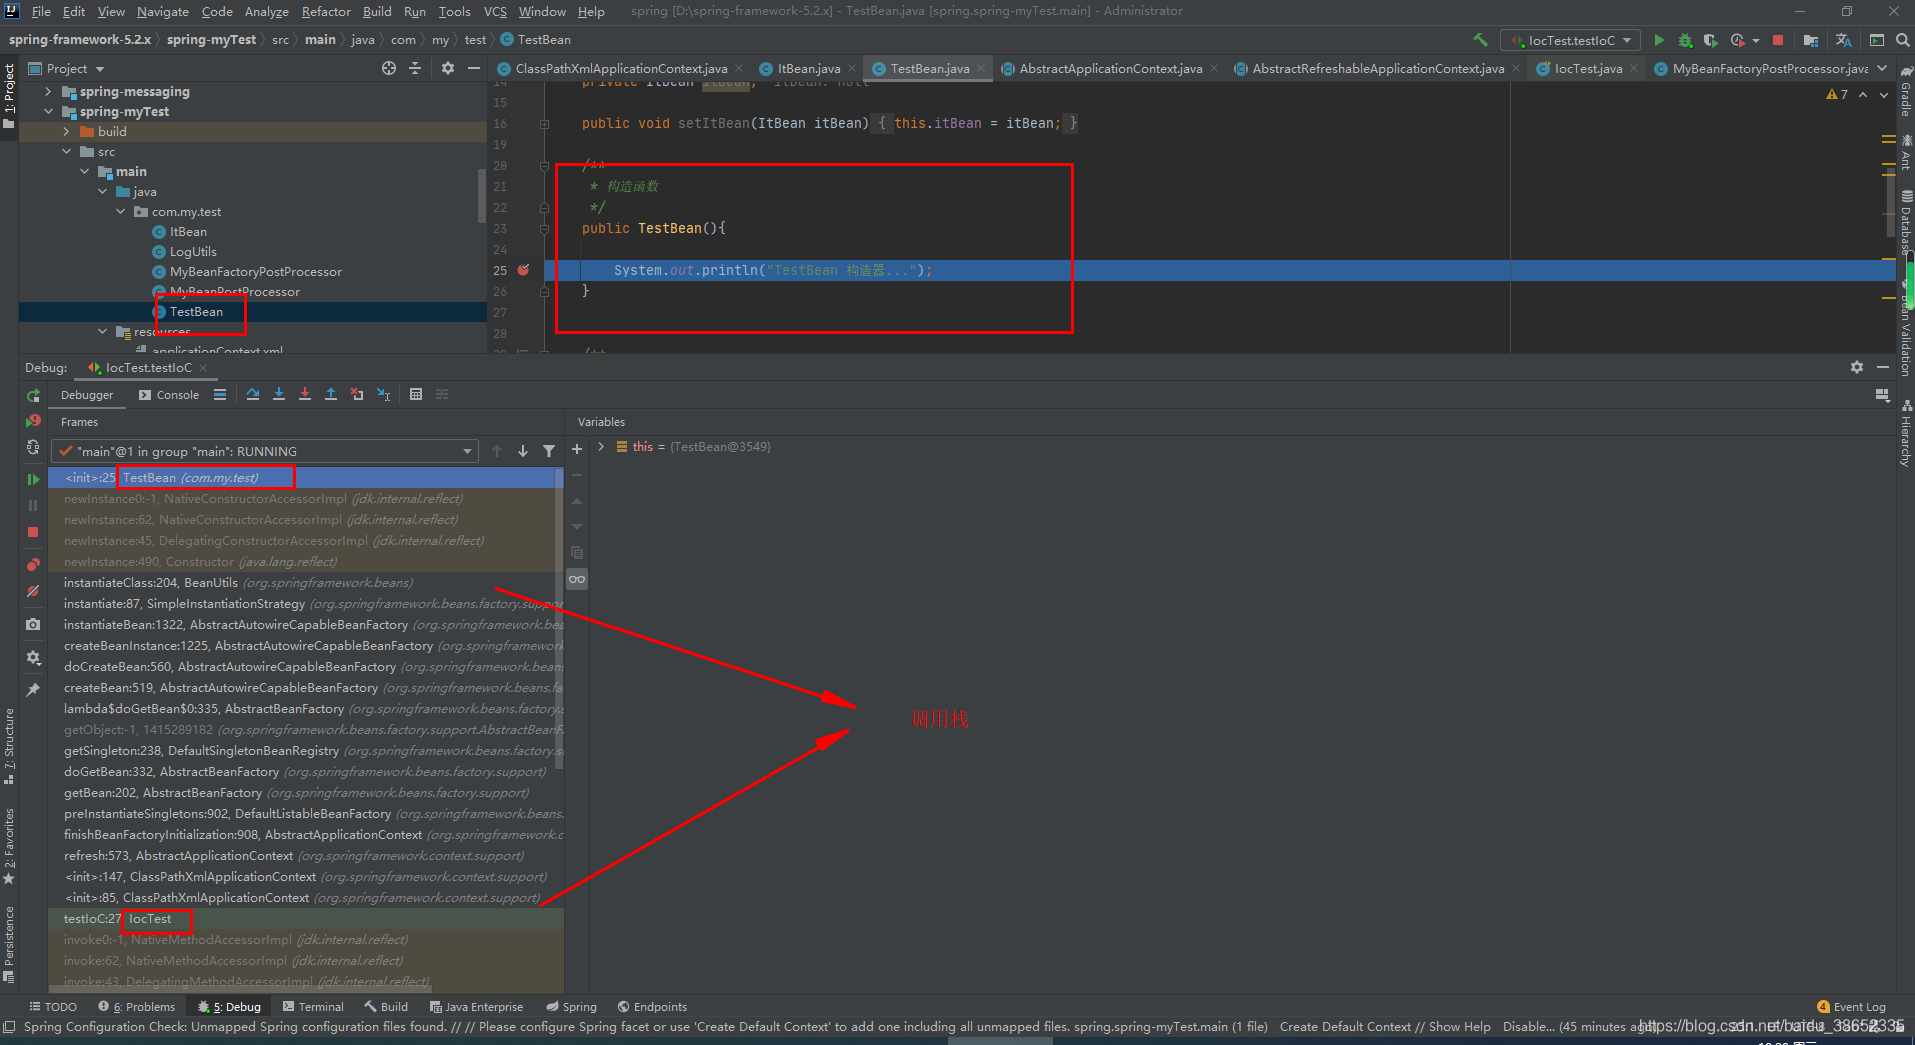The height and width of the screenshot is (1045, 1915).
Task: Open the Navigate menu
Action: point(162,11)
